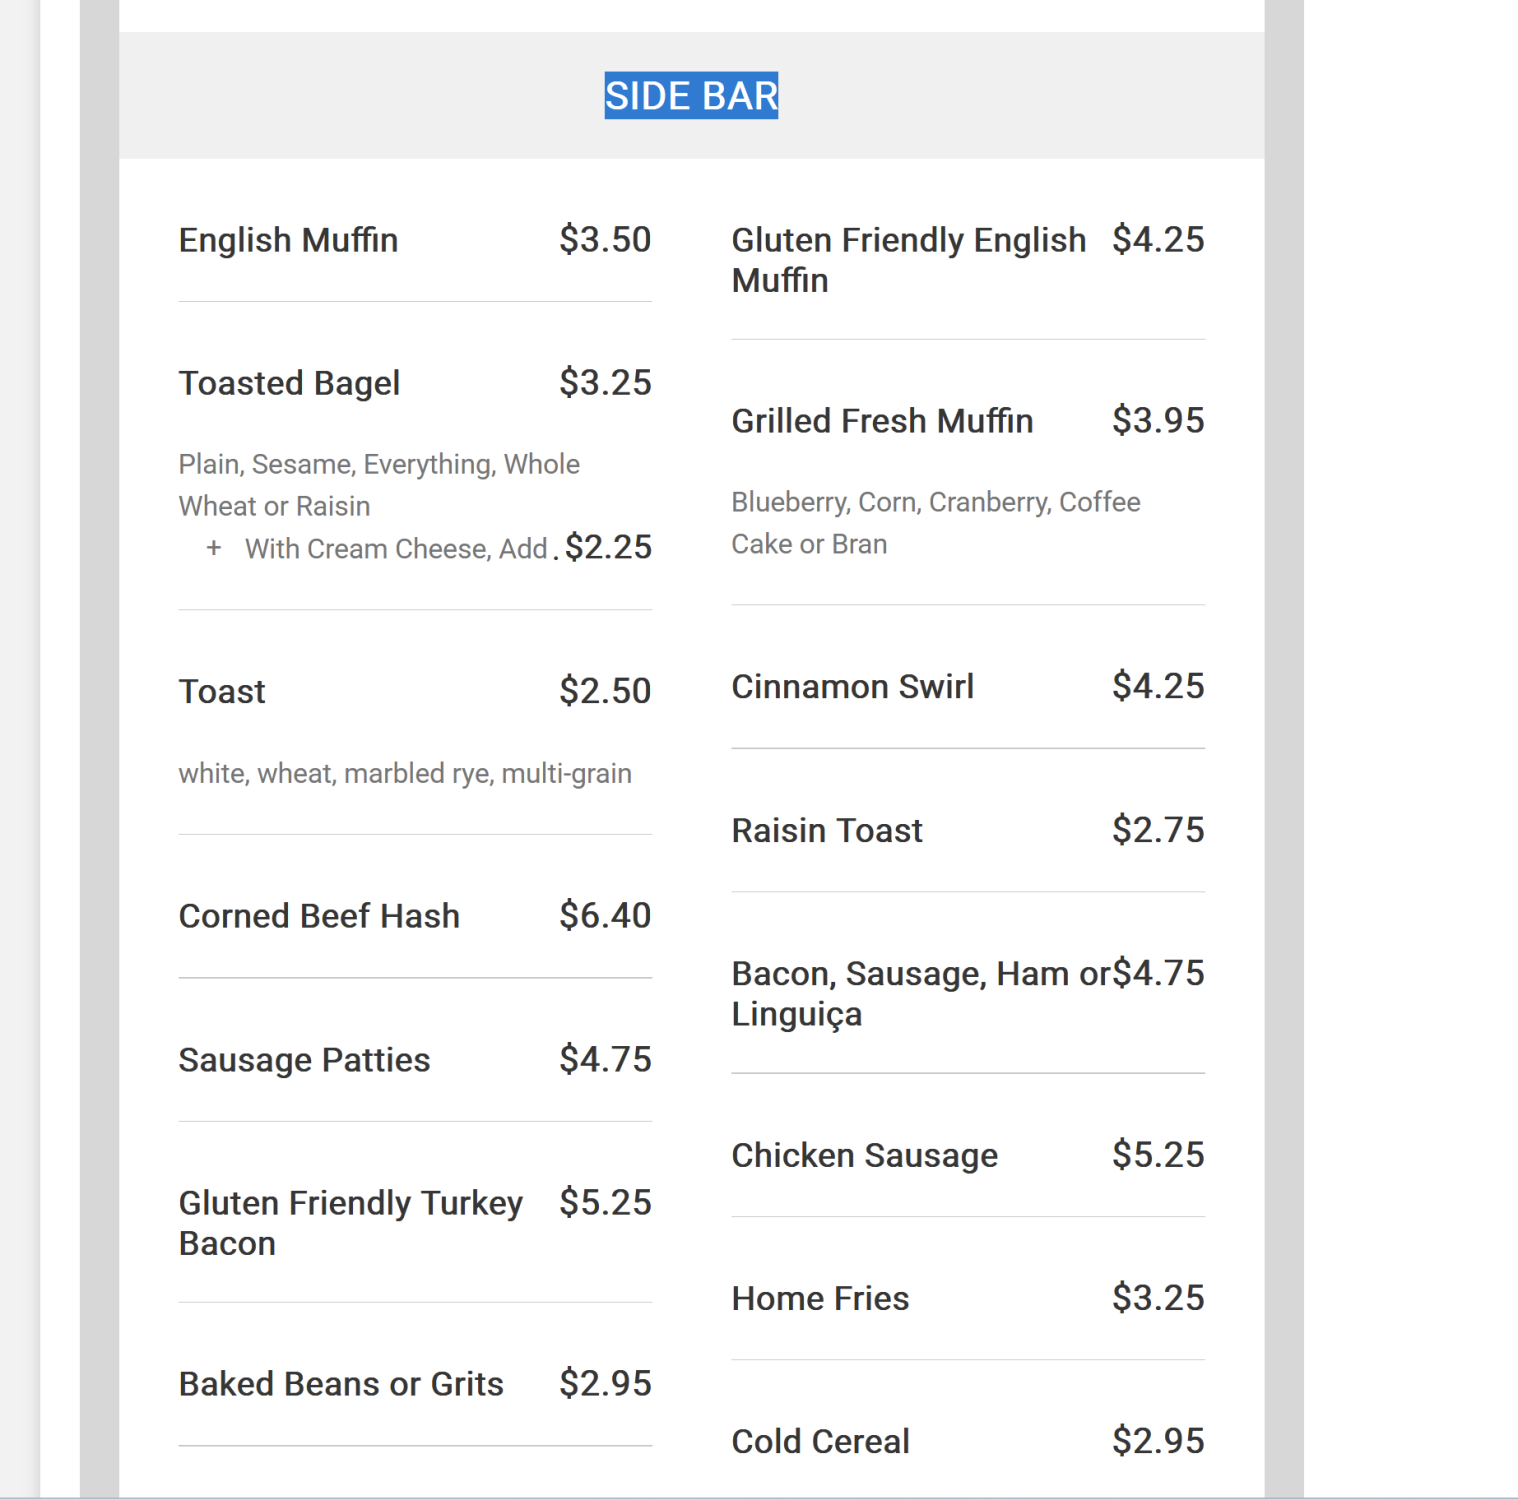Select the Sausage Patties menu item
Viewport: 1518px width, 1500px height.
(304, 1060)
